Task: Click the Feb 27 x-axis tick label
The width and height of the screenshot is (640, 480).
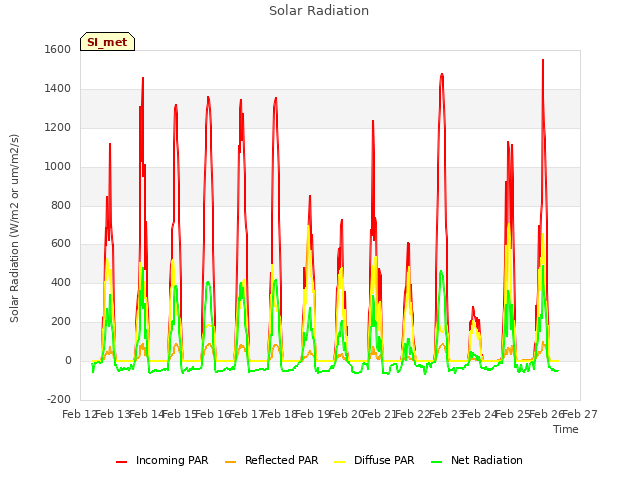Action: point(580,414)
